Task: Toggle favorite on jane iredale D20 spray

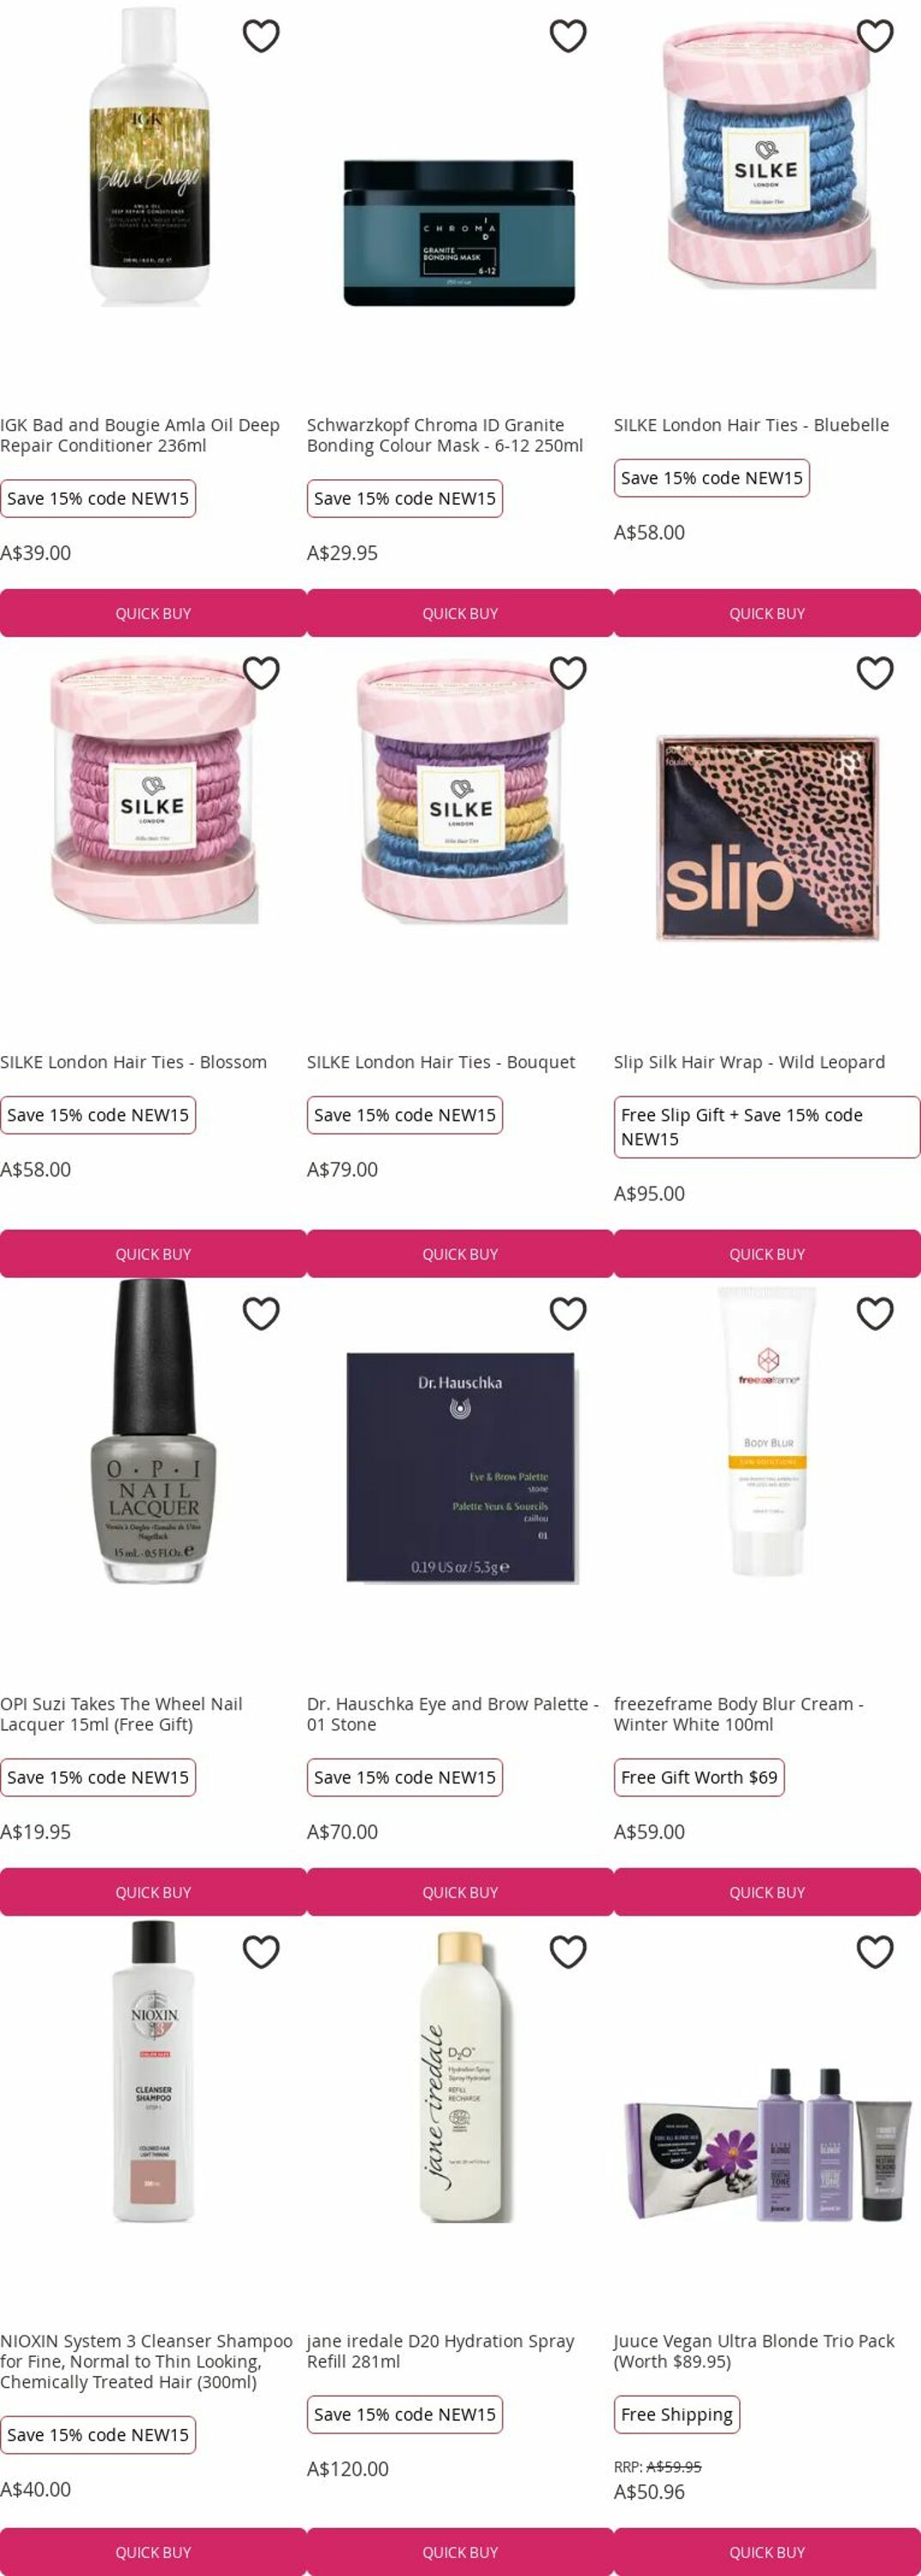Action: click(568, 1951)
